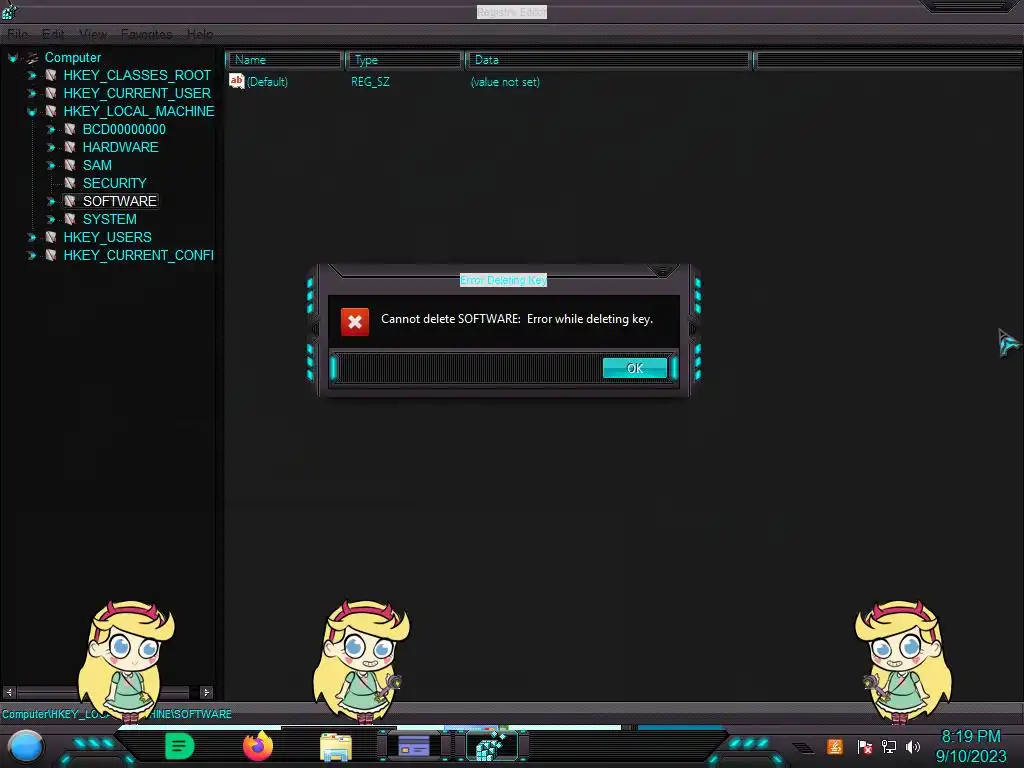Image resolution: width=1024 pixels, height=768 pixels.
Task: Expand the BCD00000000 key
Action: click(51, 129)
